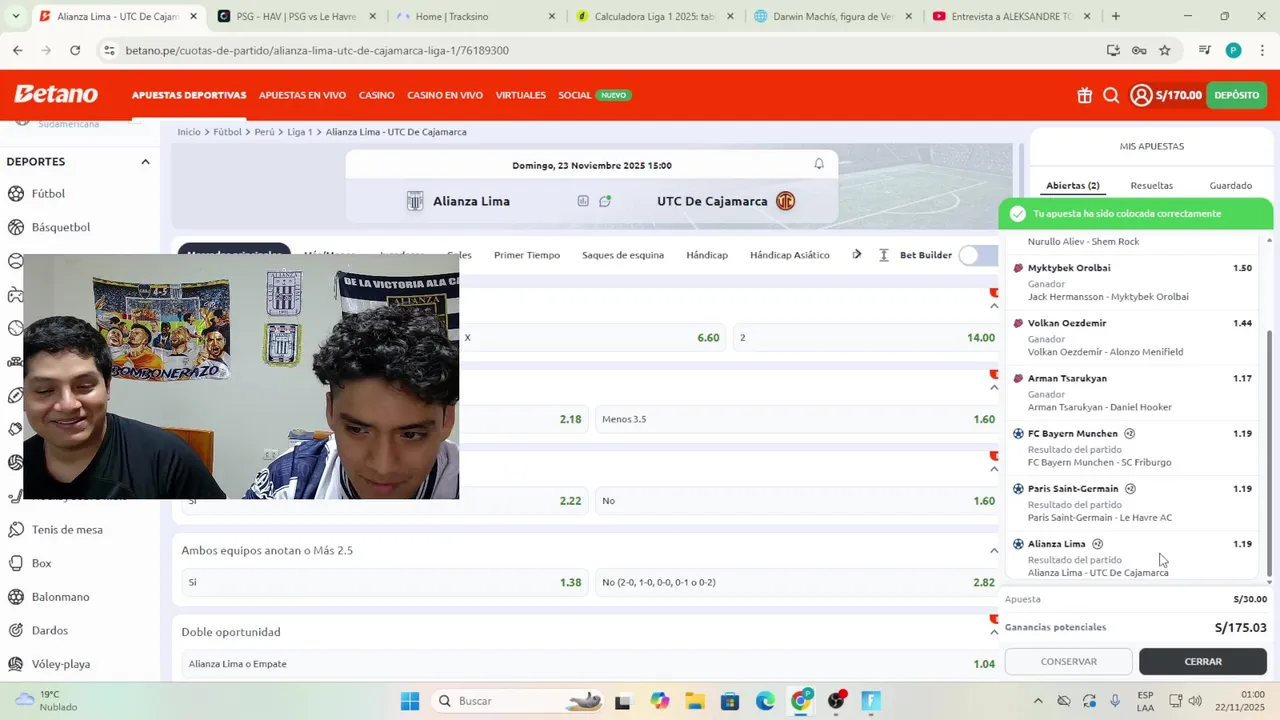Open the Liga 1 breadcrumb link

tap(300, 132)
